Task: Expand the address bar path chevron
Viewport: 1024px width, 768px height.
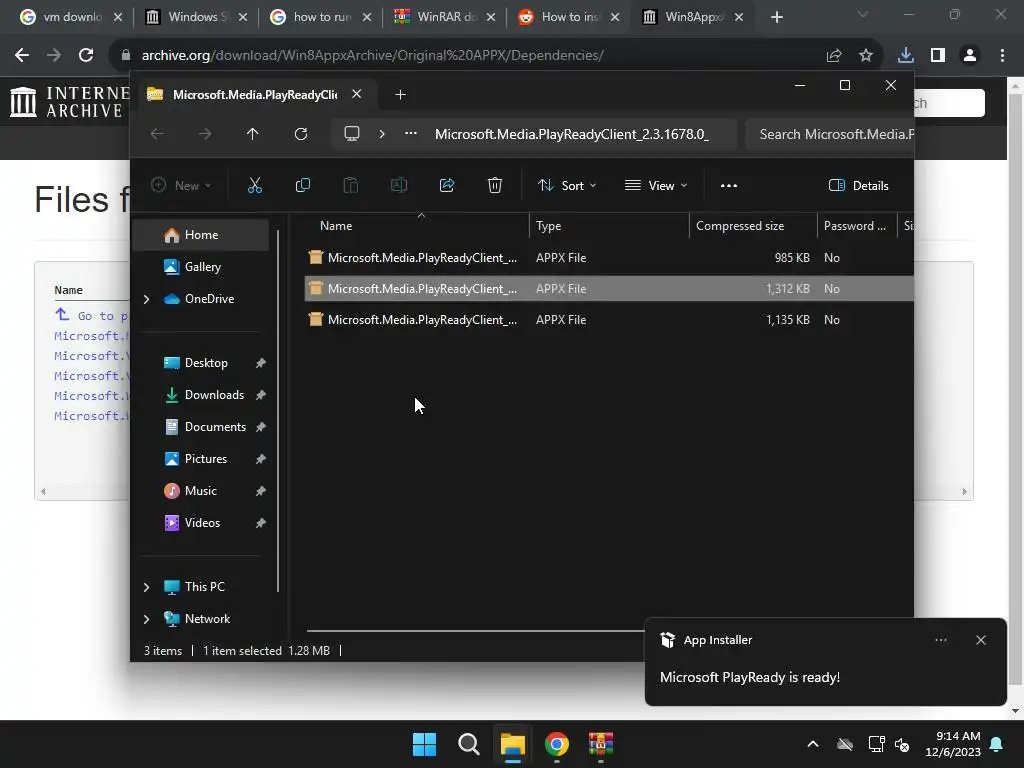Action: coord(382,134)
